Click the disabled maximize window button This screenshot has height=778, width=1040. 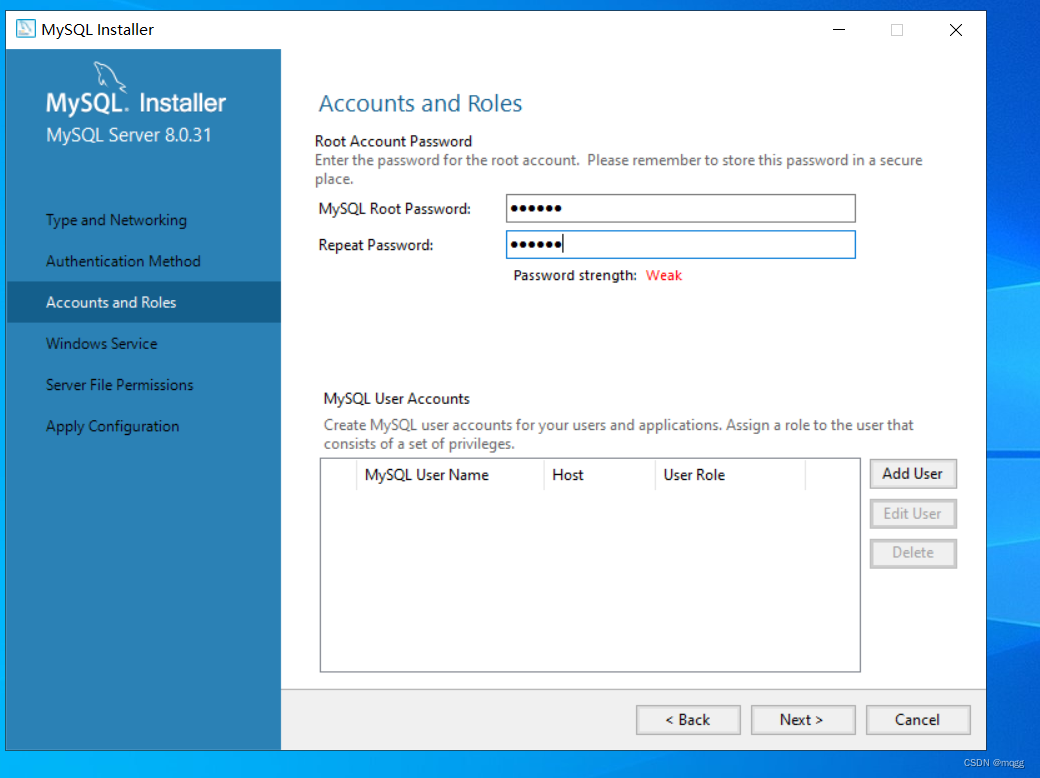[897, 30]
